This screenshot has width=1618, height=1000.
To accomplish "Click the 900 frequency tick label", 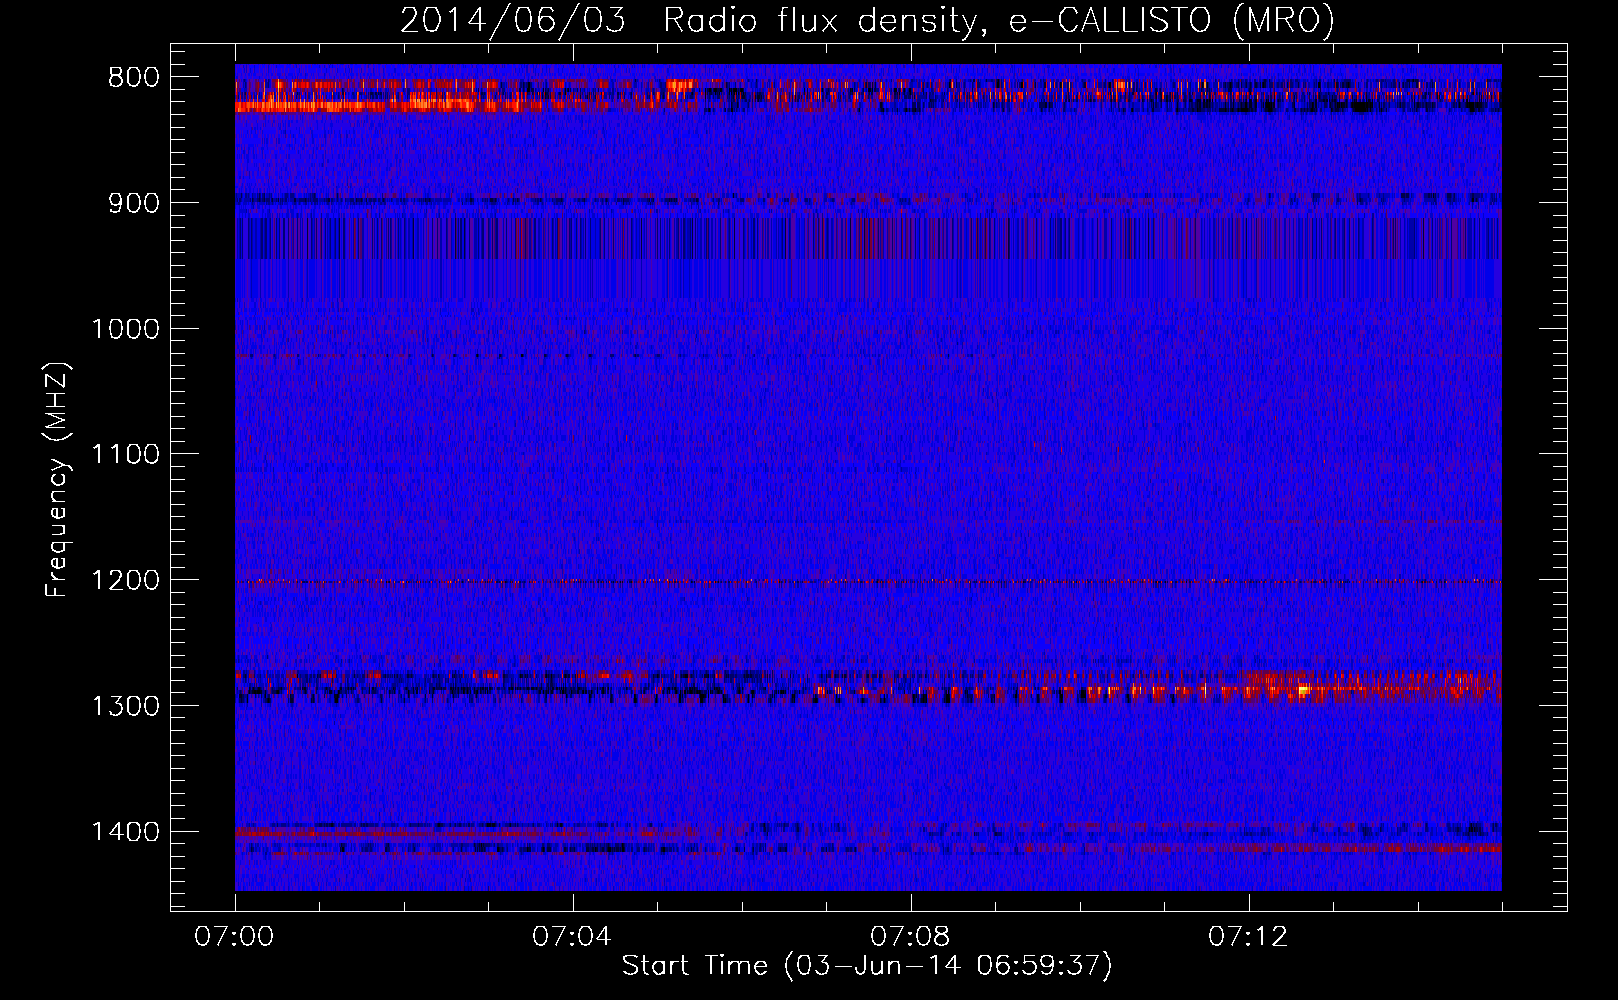I will 134,203.
